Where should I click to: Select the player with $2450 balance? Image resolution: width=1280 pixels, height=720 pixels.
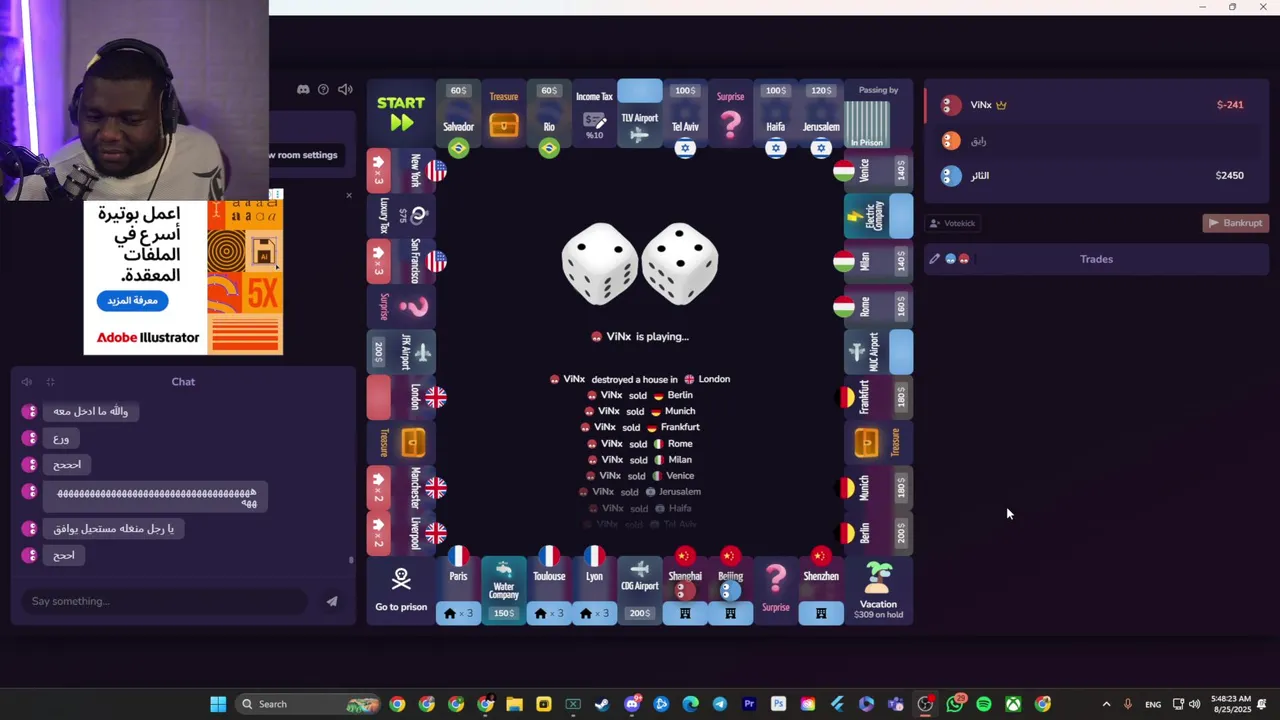coord(1097,176)
